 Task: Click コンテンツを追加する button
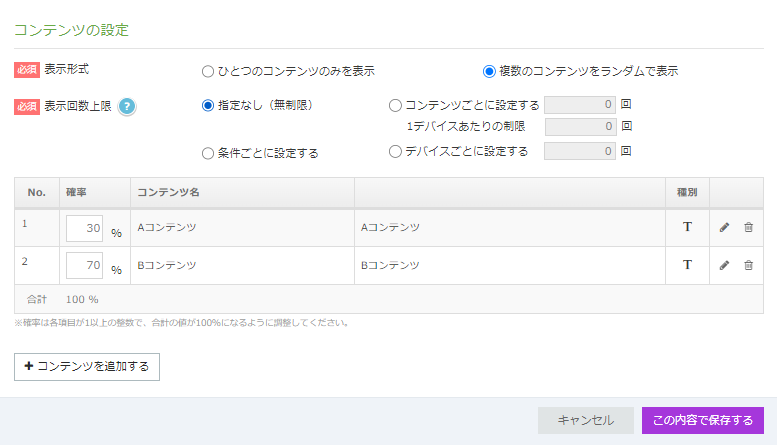point(87,367)
